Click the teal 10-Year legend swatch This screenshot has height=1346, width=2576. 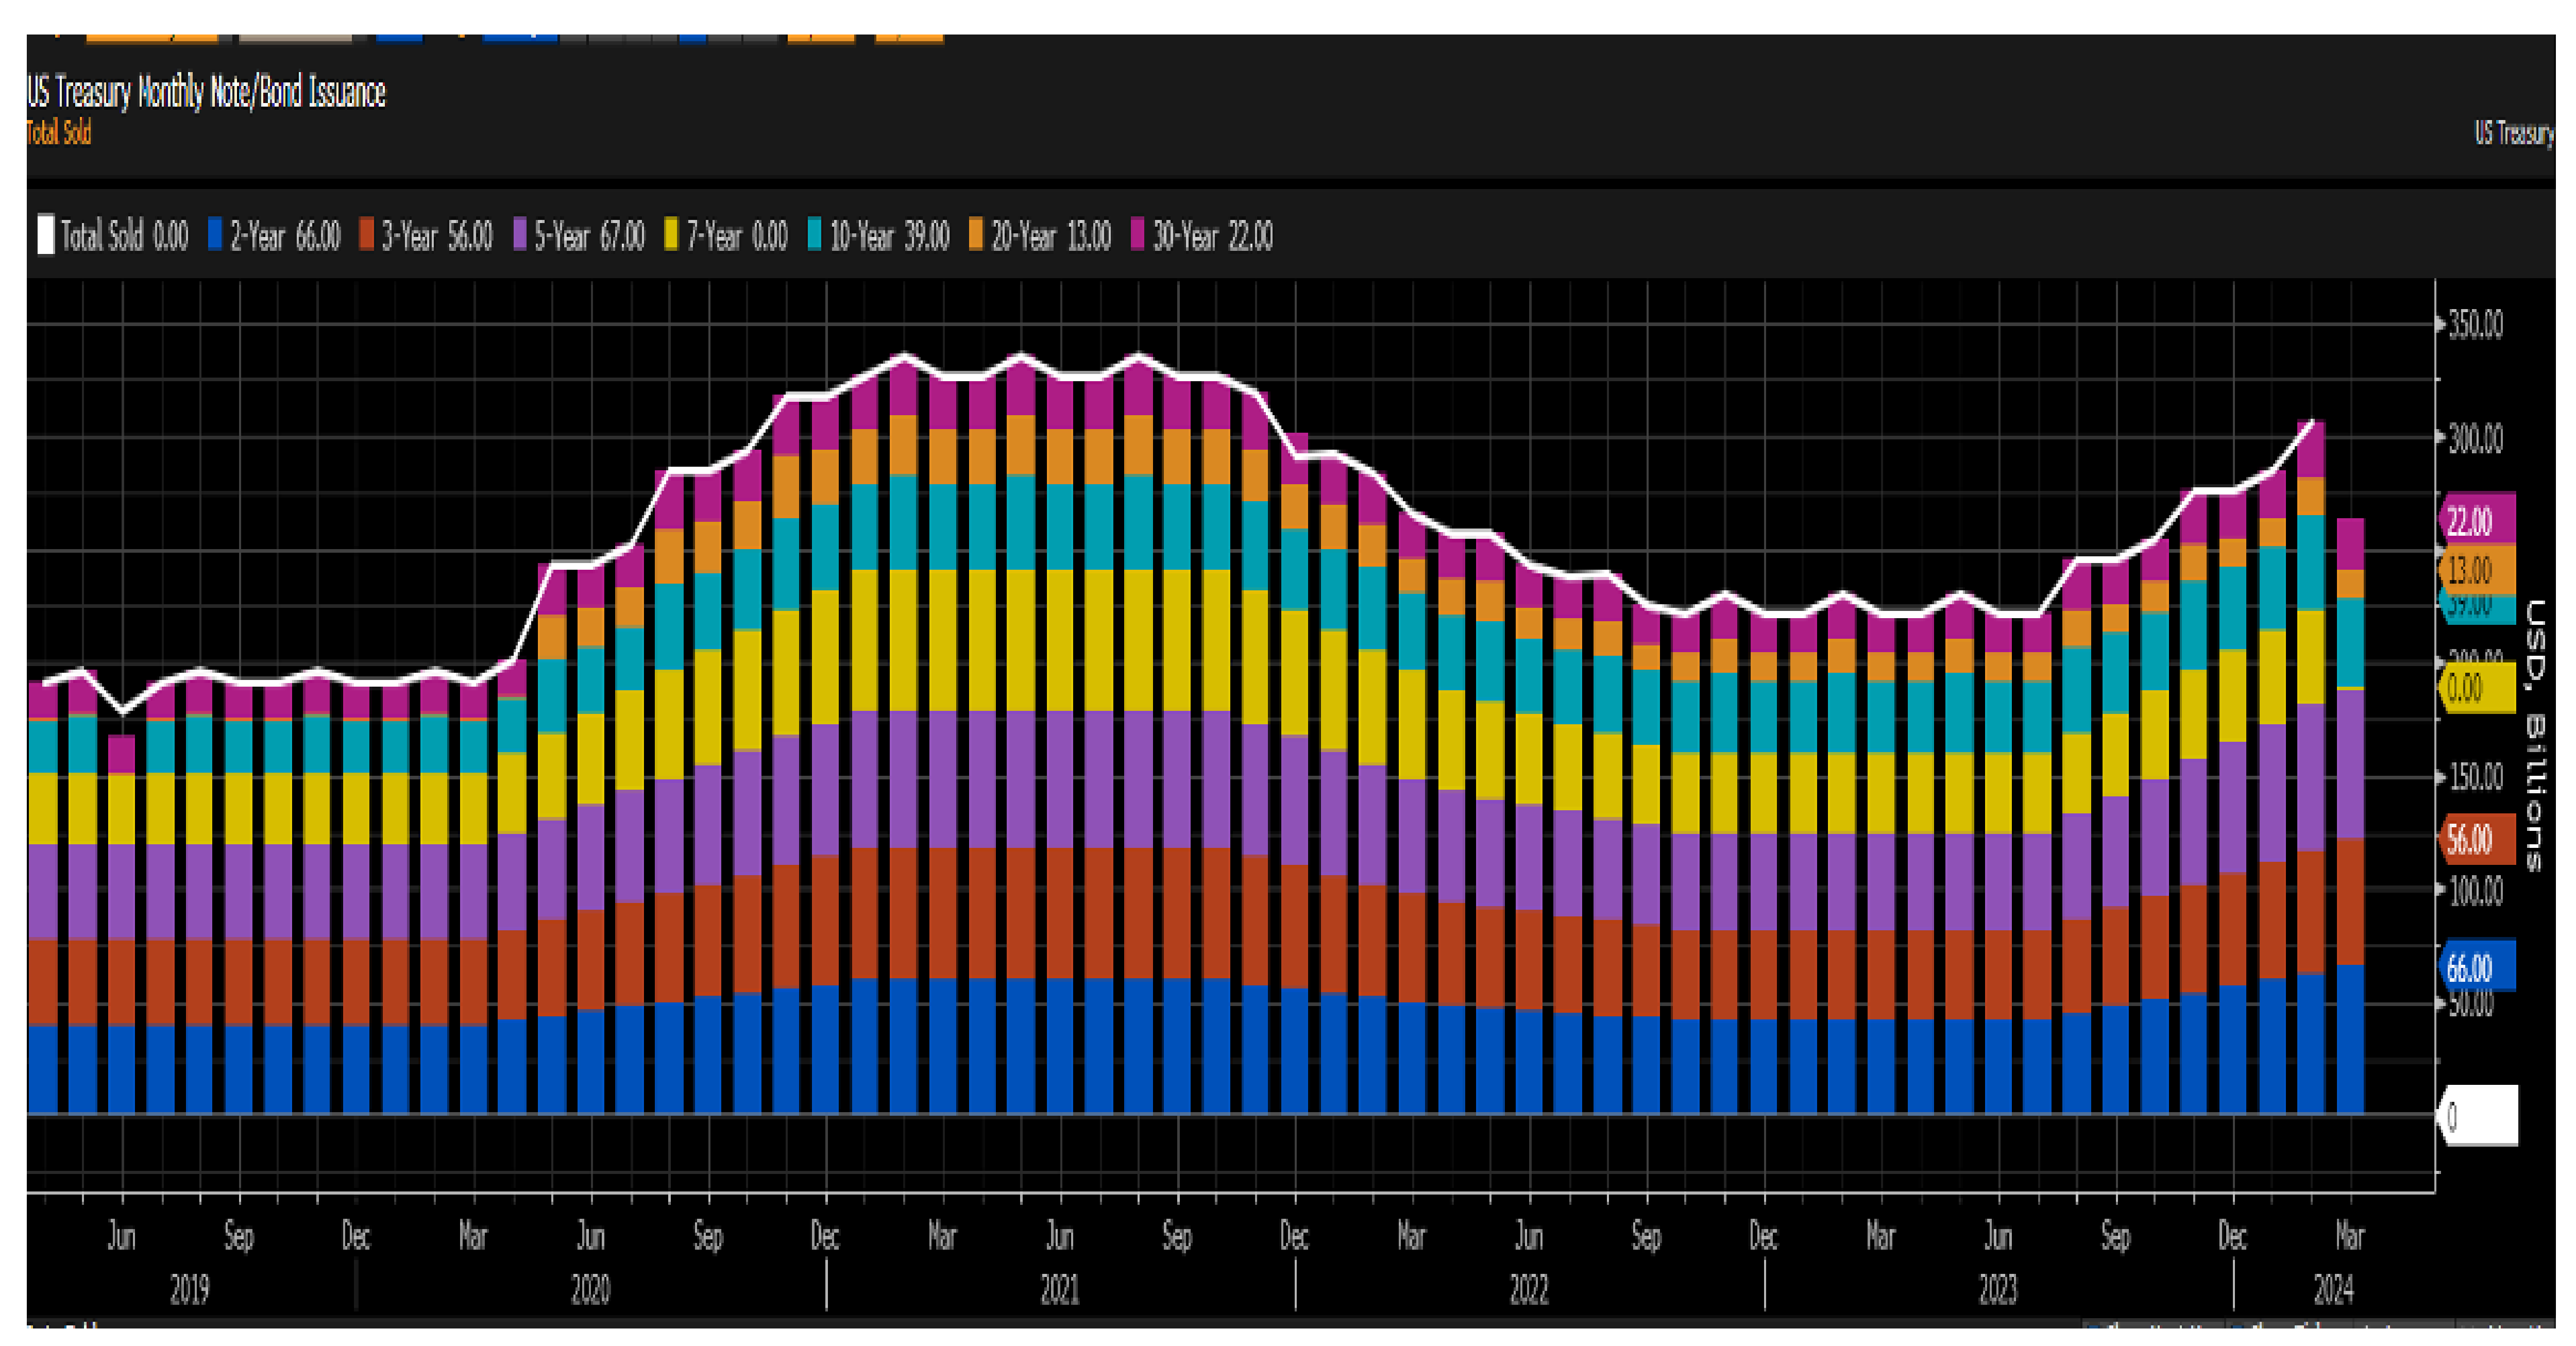tap(814, 235)
